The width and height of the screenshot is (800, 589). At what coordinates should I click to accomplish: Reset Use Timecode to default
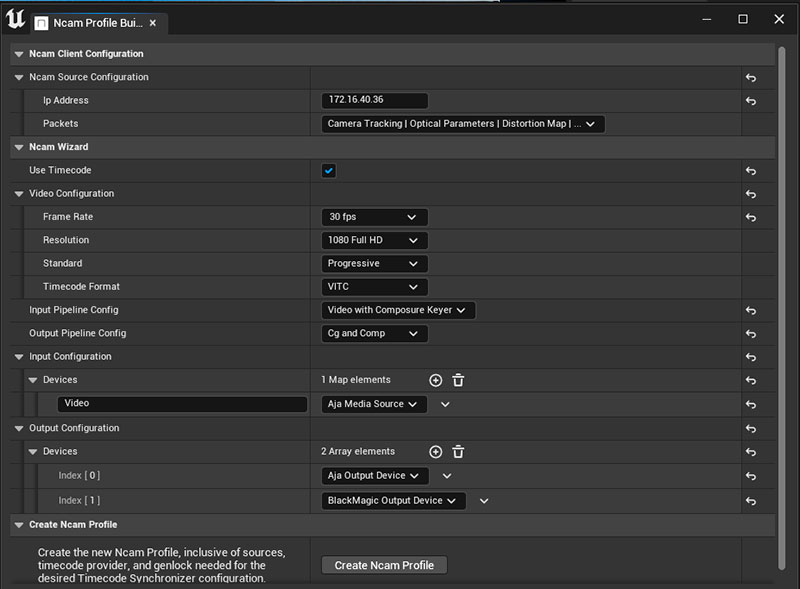click(x=751, y=170)
